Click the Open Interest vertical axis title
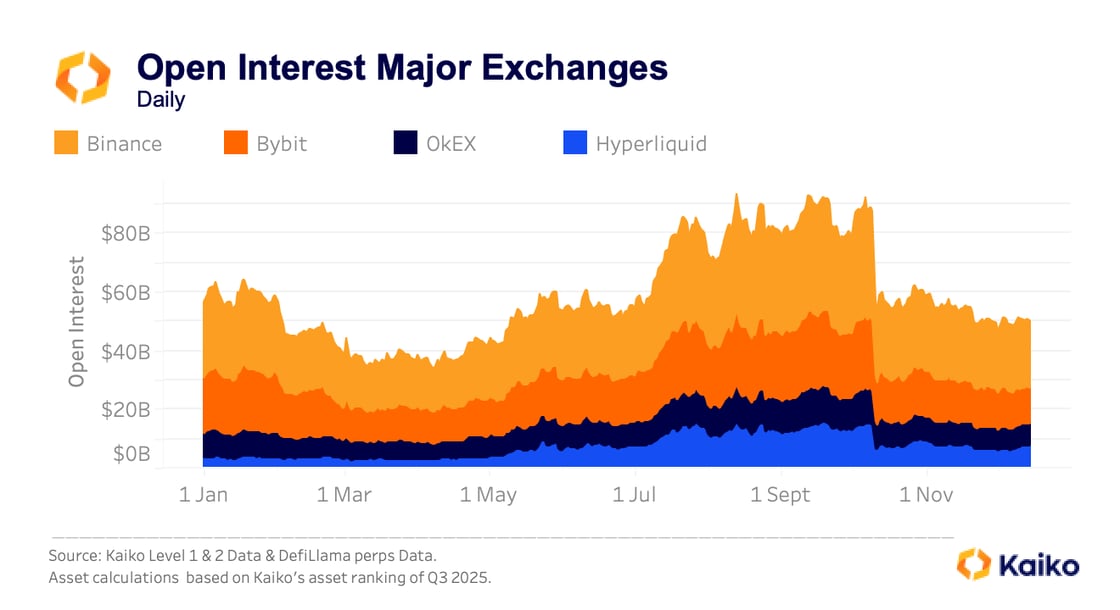Image resolution: width=1120 pixels, height=610 pixels. click(77, 322)
